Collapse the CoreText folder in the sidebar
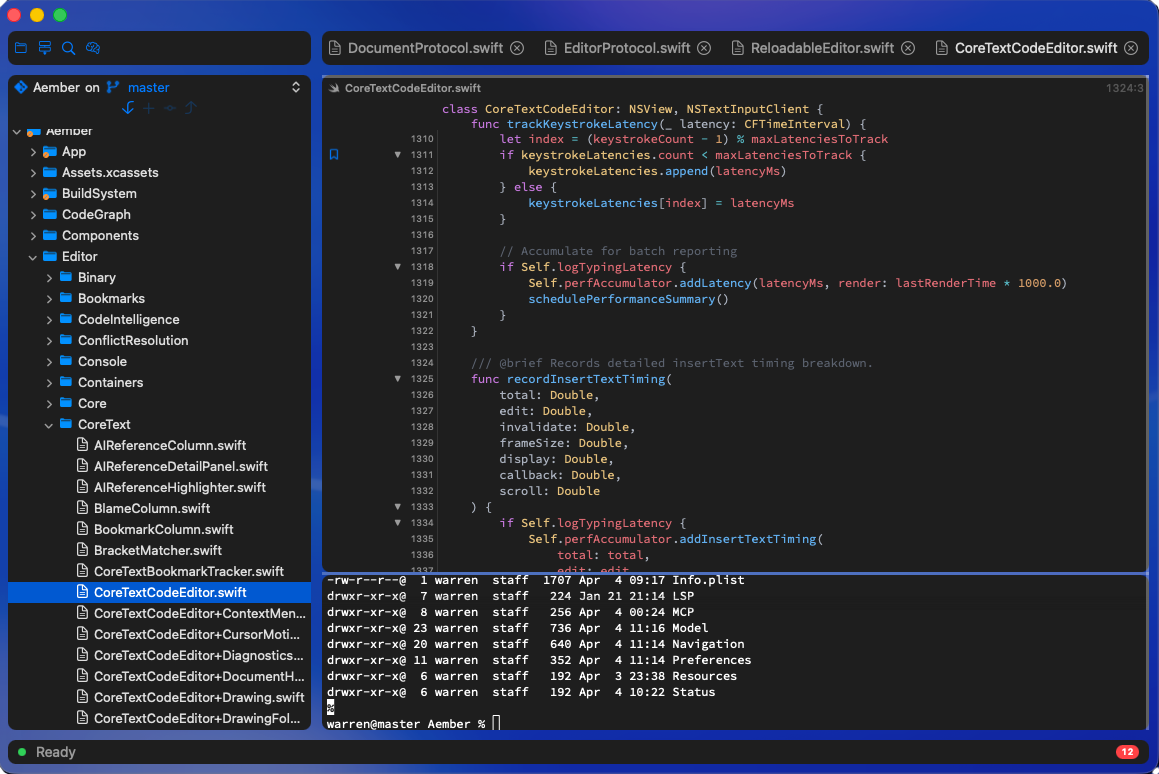1159x774 pixels. coord(47,424)
